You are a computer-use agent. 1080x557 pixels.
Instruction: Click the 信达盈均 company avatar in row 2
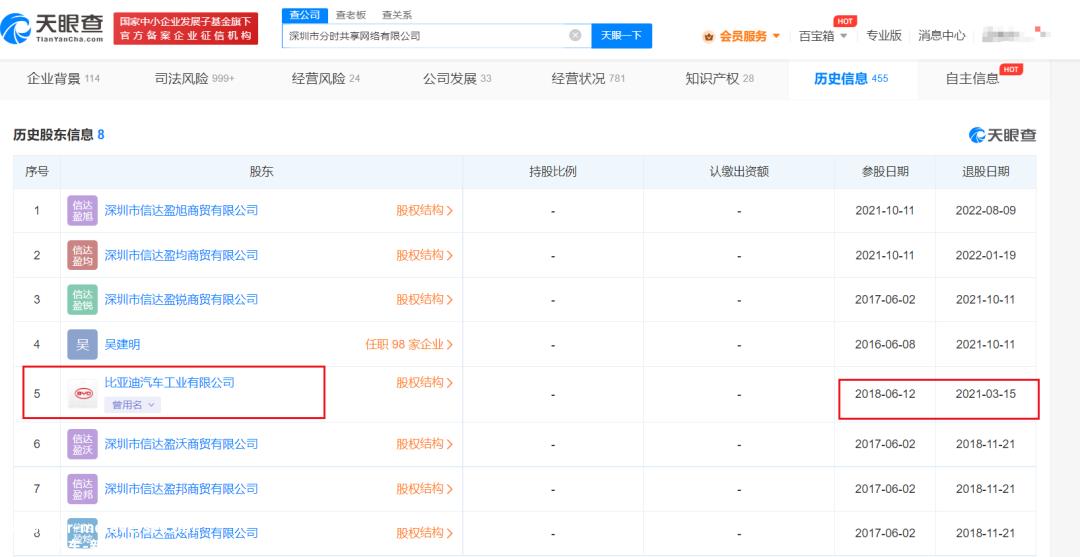click(x=83, y=255)
